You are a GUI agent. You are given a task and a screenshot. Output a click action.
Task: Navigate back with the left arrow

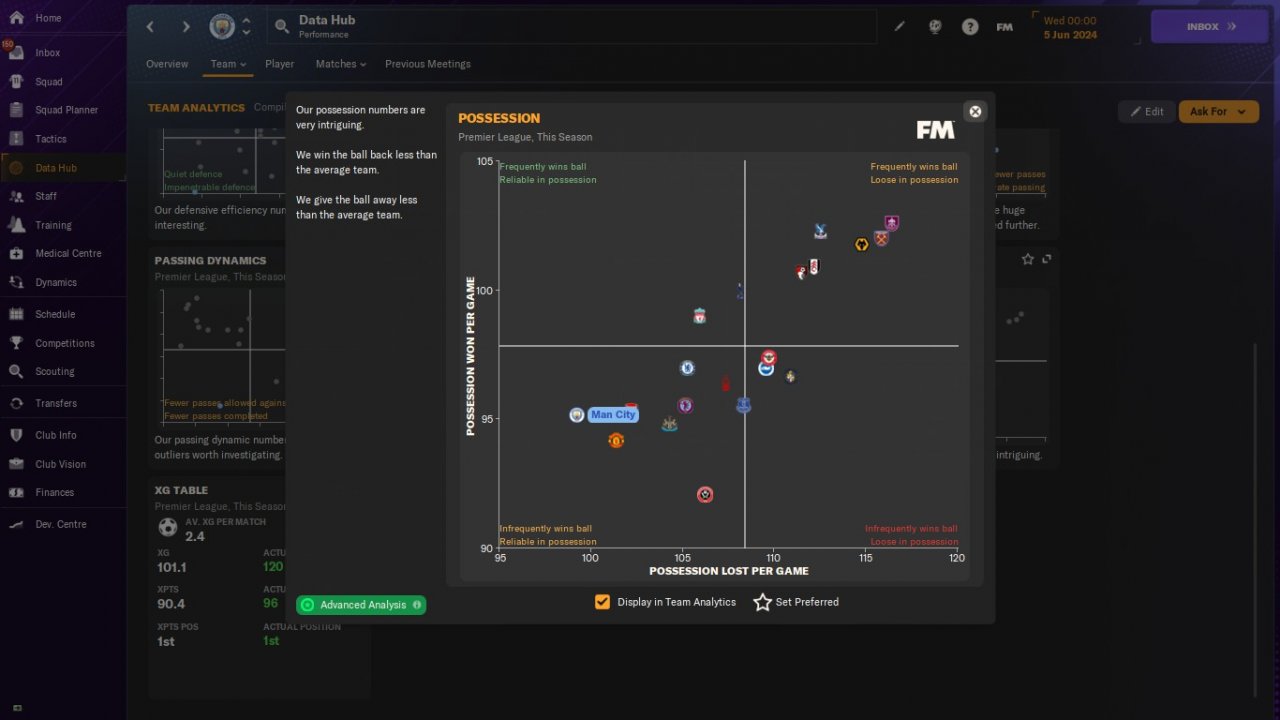click(x=150, y=27)
